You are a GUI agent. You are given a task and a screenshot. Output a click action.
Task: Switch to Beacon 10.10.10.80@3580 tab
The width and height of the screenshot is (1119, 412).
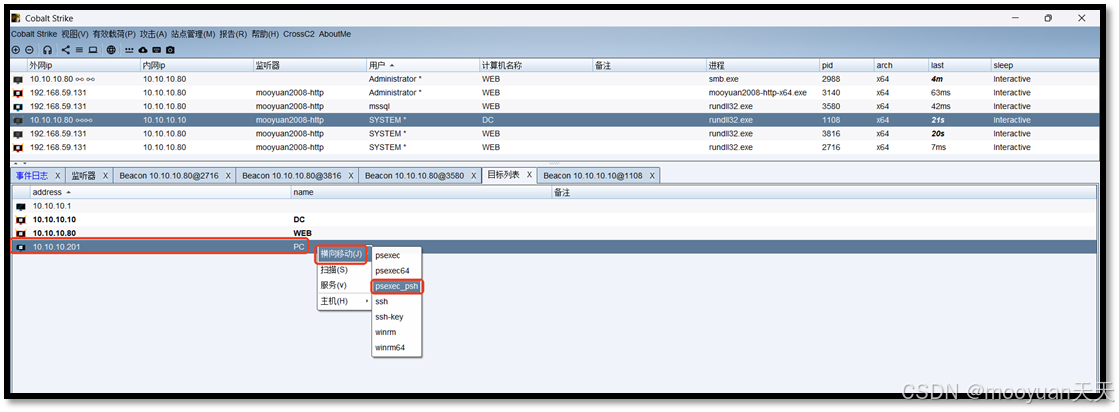click(414, 176)
